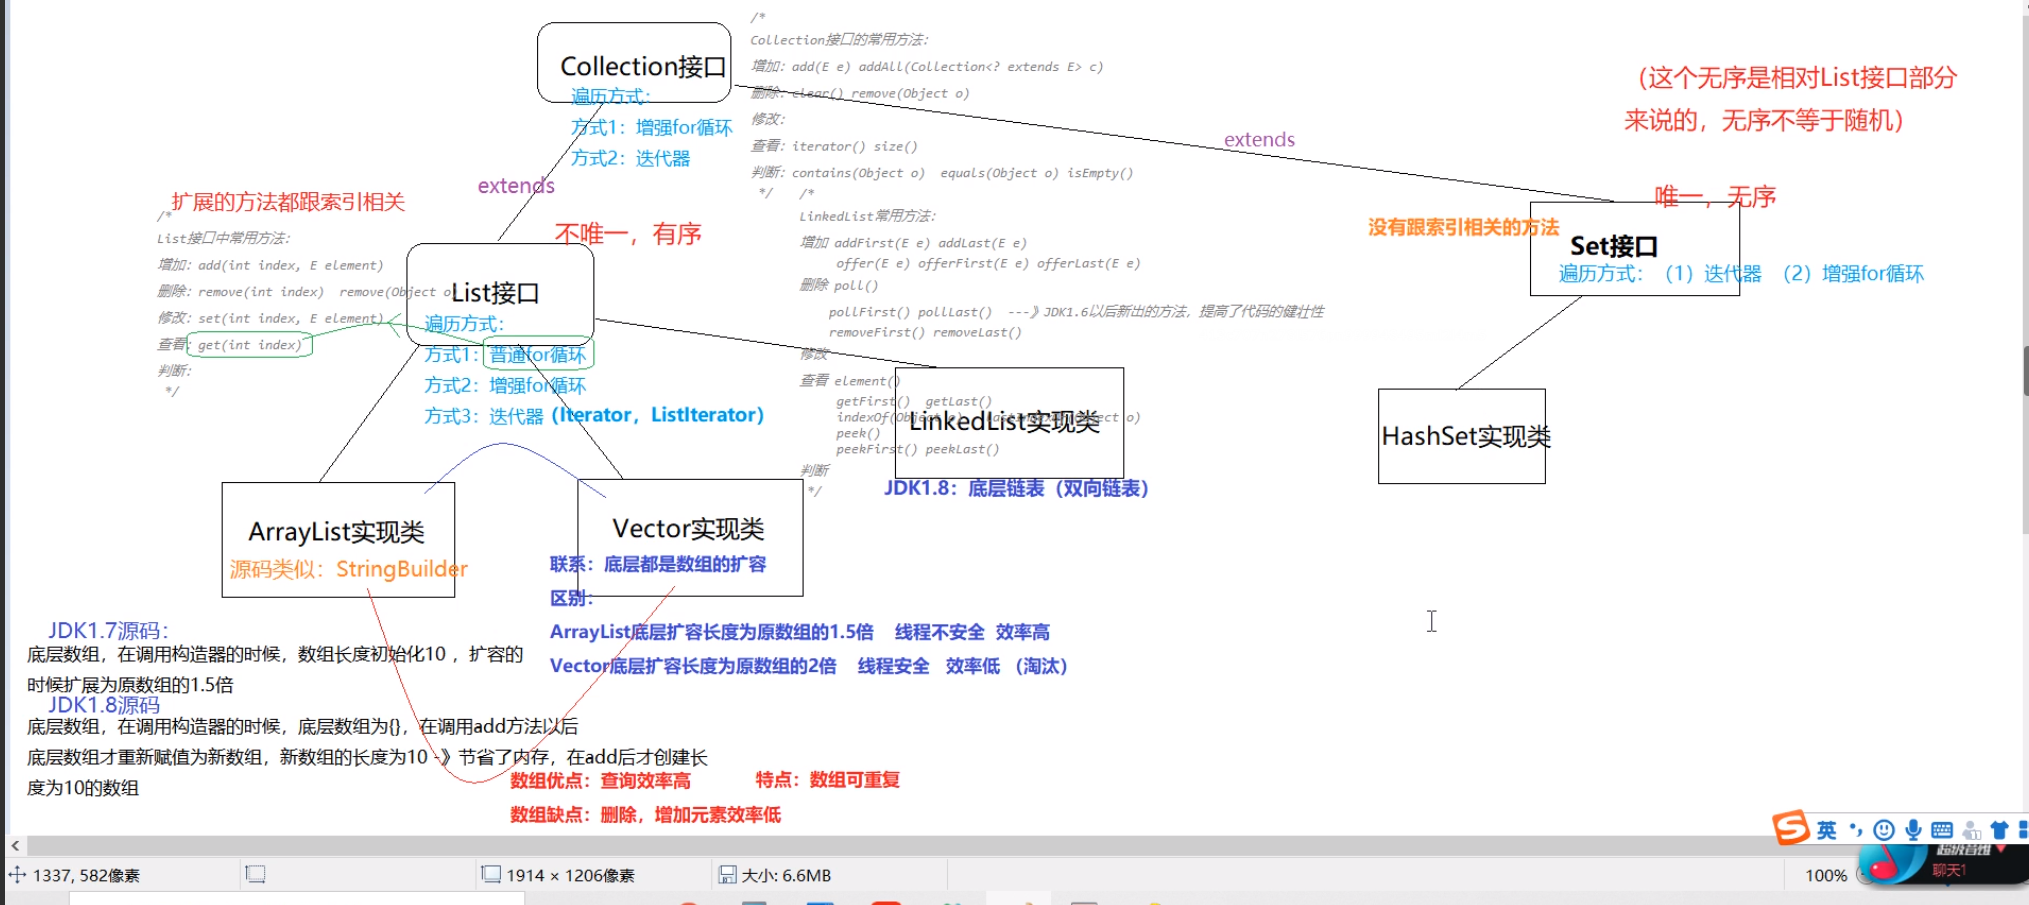
Task: Click the Vector实现类 box title
Action: tap(688, 528)
